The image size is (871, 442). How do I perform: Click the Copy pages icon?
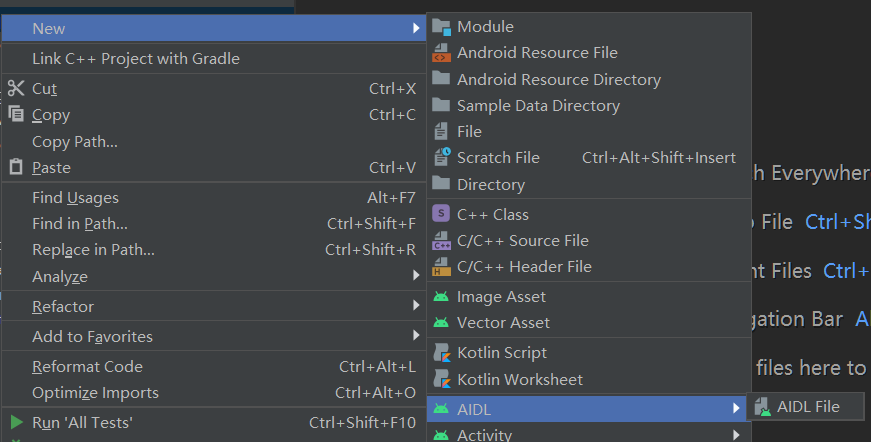pyautogui.click(x=16, y=114)
